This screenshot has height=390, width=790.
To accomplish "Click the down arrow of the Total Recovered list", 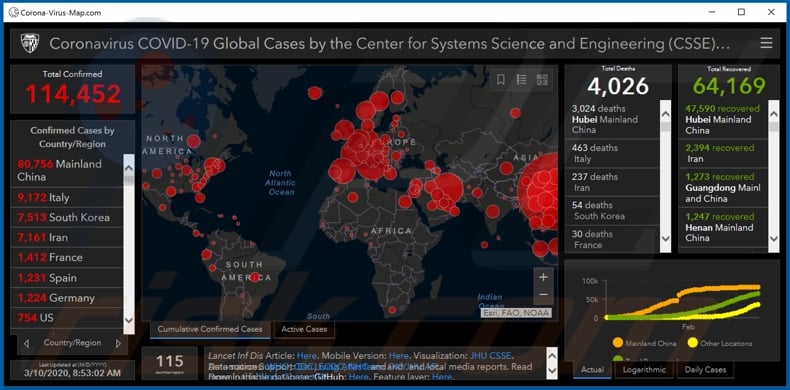I will (774, 239).
